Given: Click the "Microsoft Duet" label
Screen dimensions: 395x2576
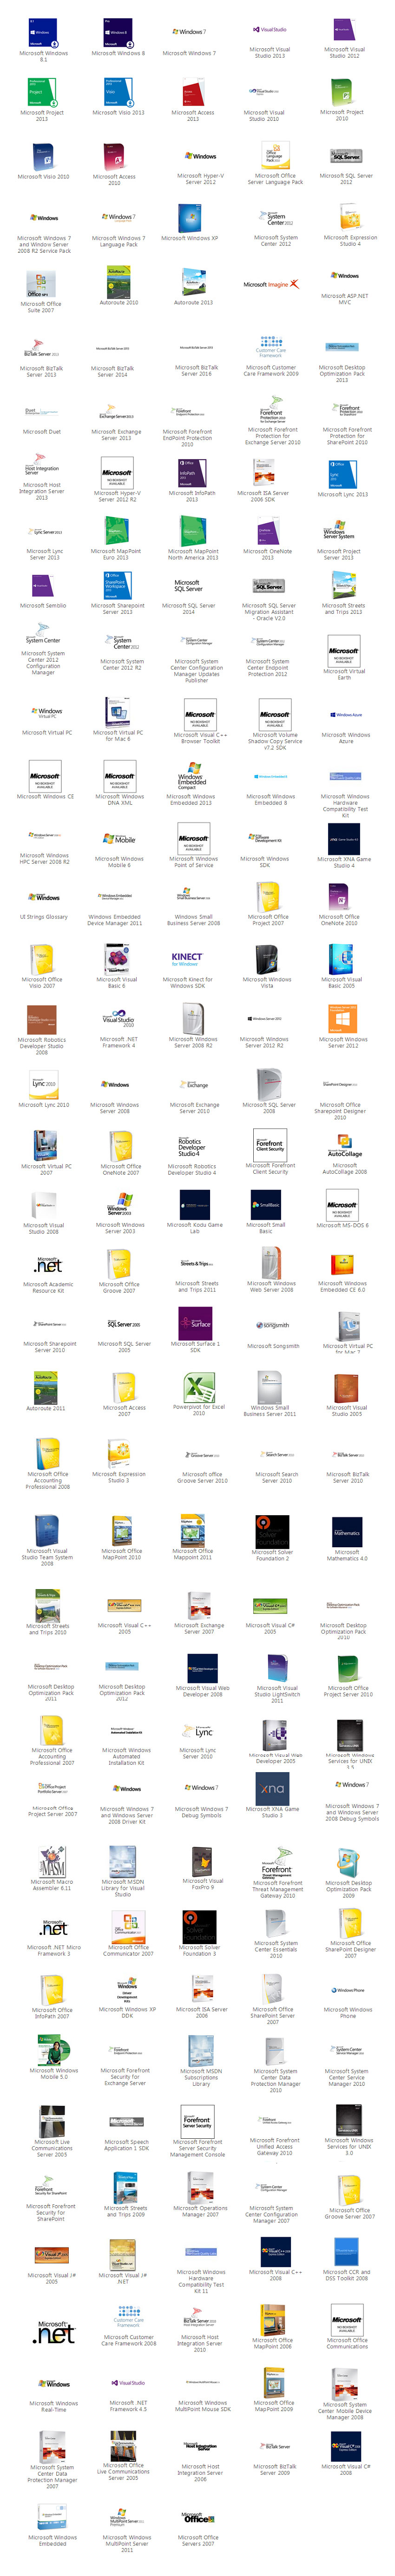Looking at the screenshot, I should (x=42, y=431).
